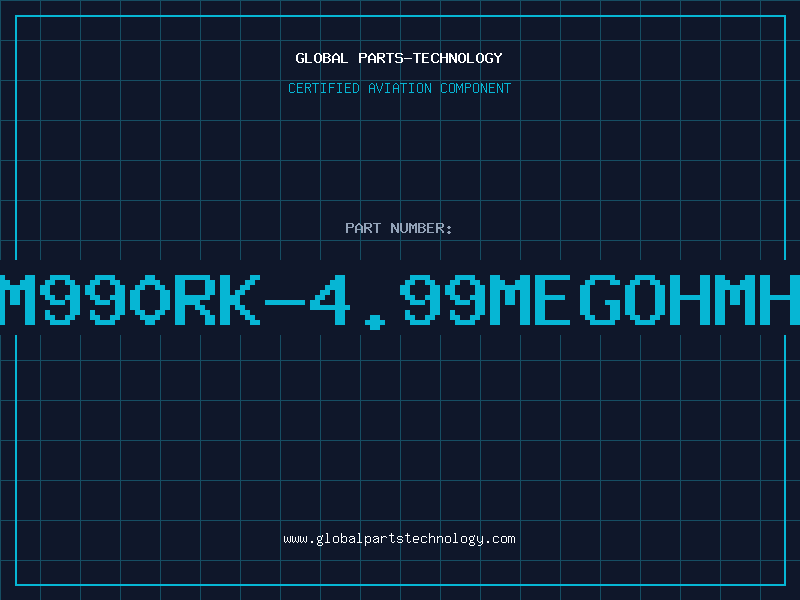The image size is (800, 600).
Task: Open the www.globalpartstechnology.com link
Action: (x=399, y=539)
